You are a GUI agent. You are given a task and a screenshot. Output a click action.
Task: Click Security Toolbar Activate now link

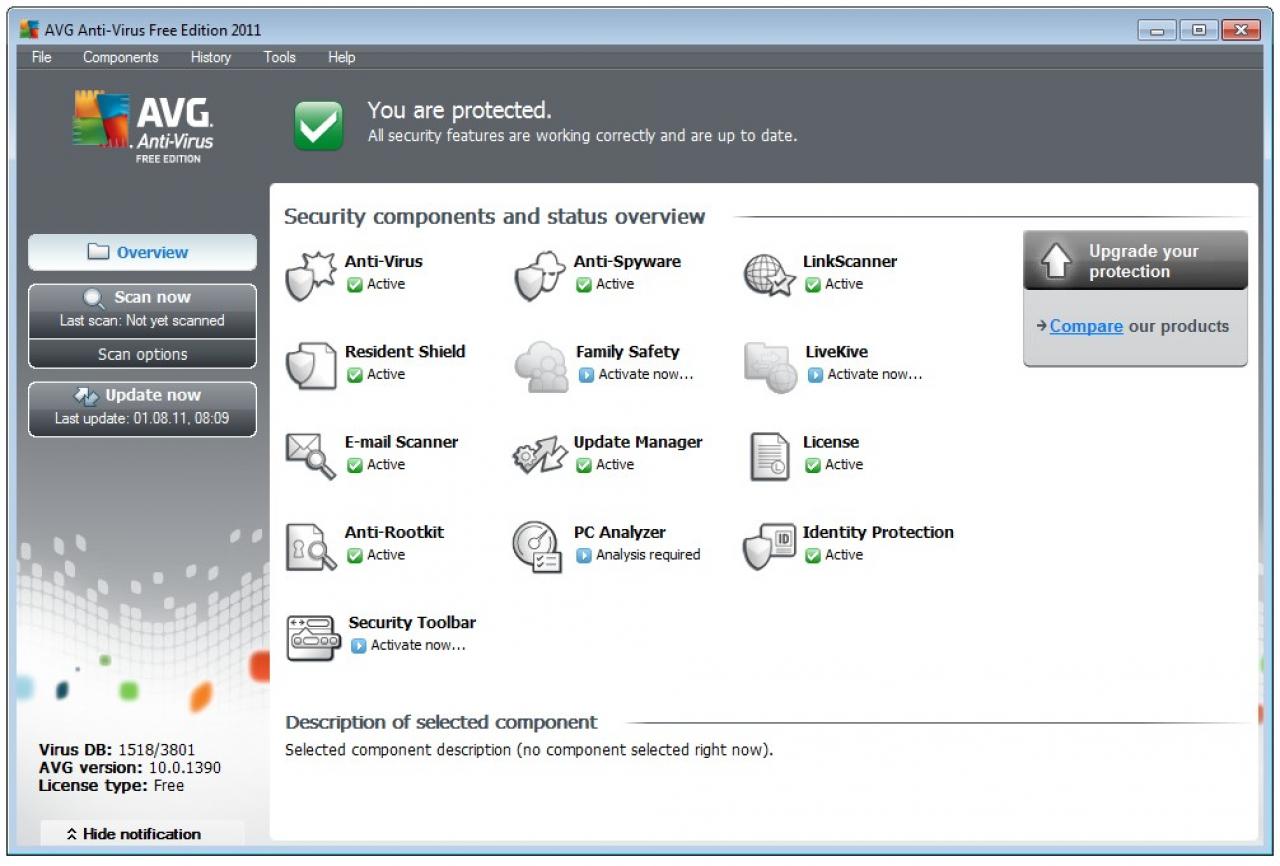418,646
